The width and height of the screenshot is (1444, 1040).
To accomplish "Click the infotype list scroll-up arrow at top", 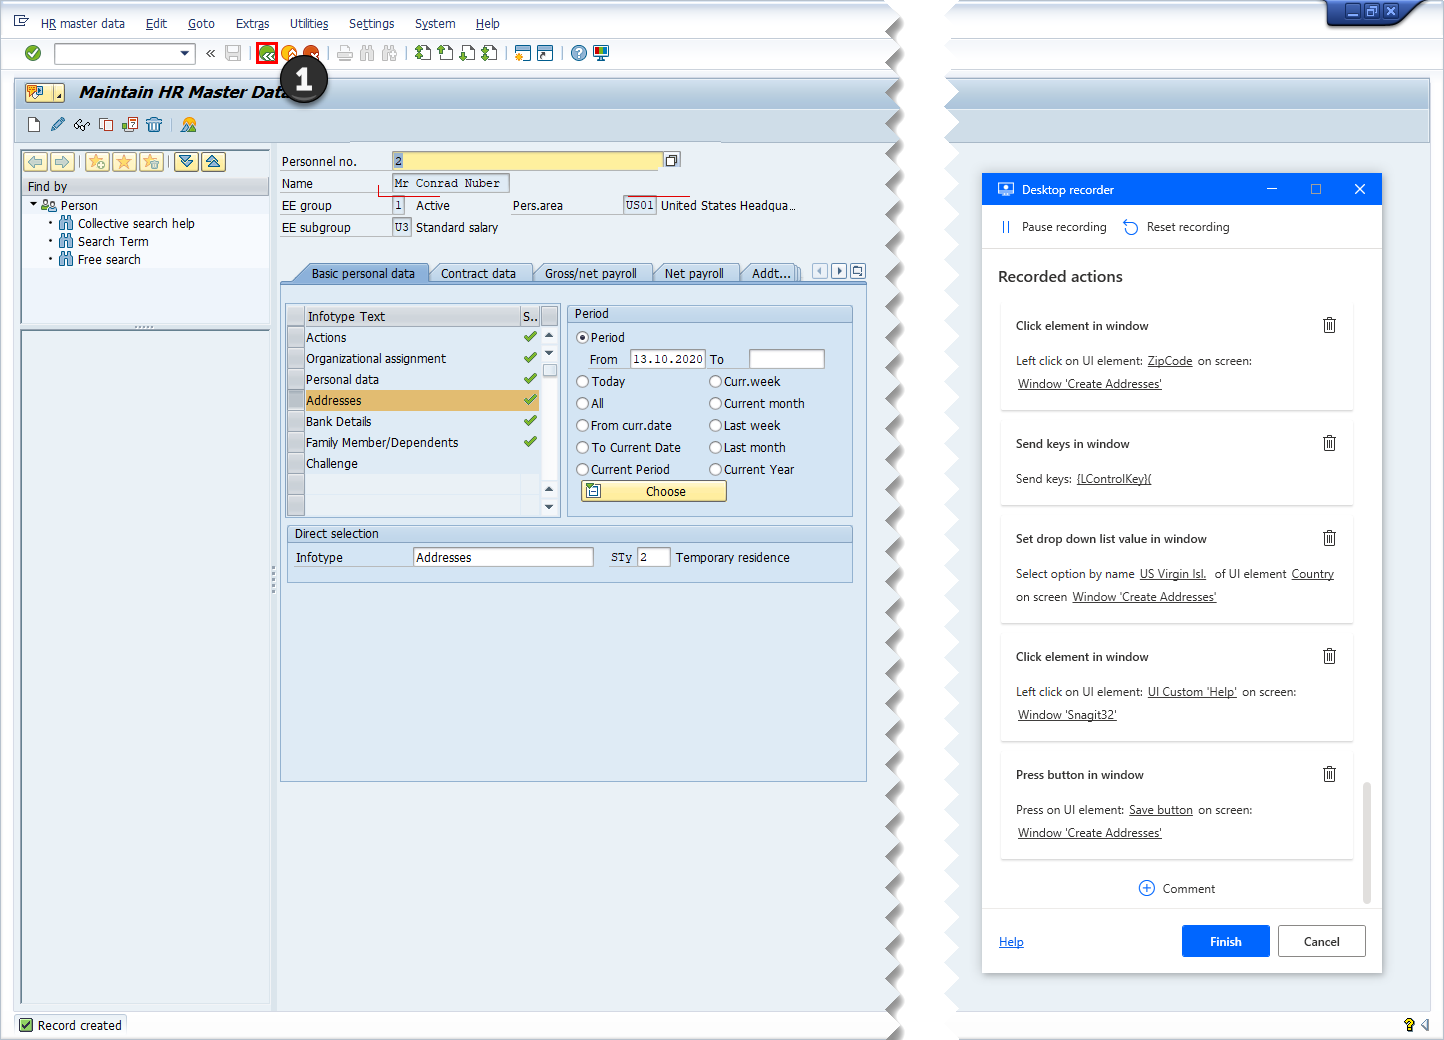I will coord(549,337).
